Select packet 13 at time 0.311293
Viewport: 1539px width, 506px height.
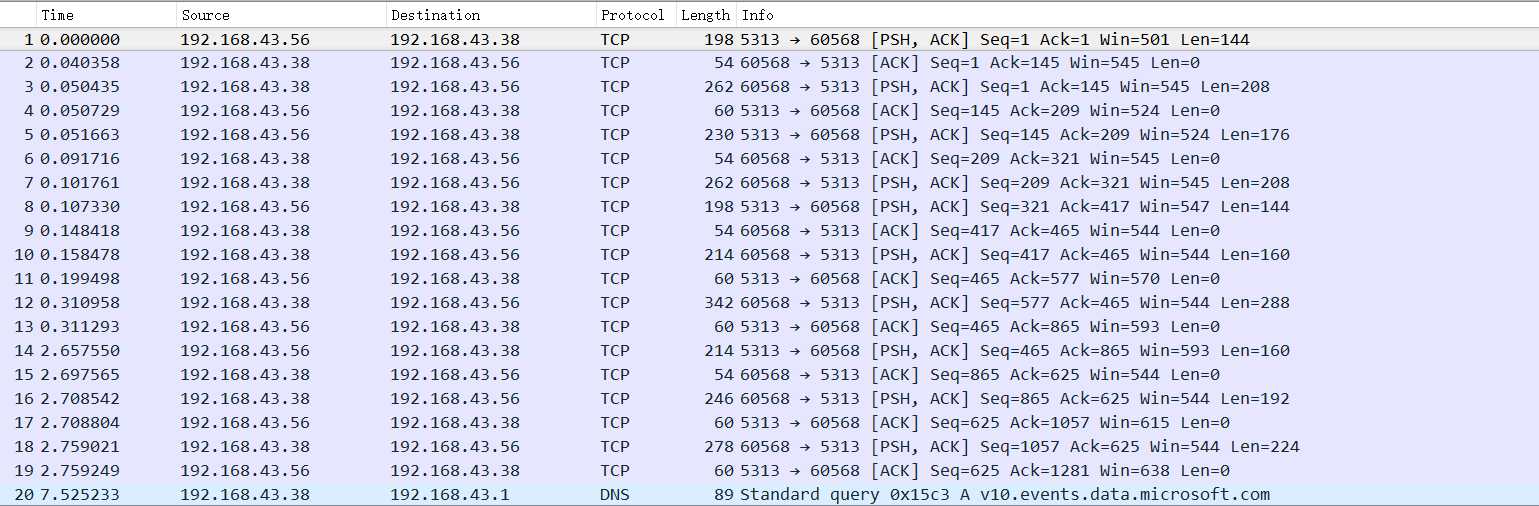[x=769, y=326]
